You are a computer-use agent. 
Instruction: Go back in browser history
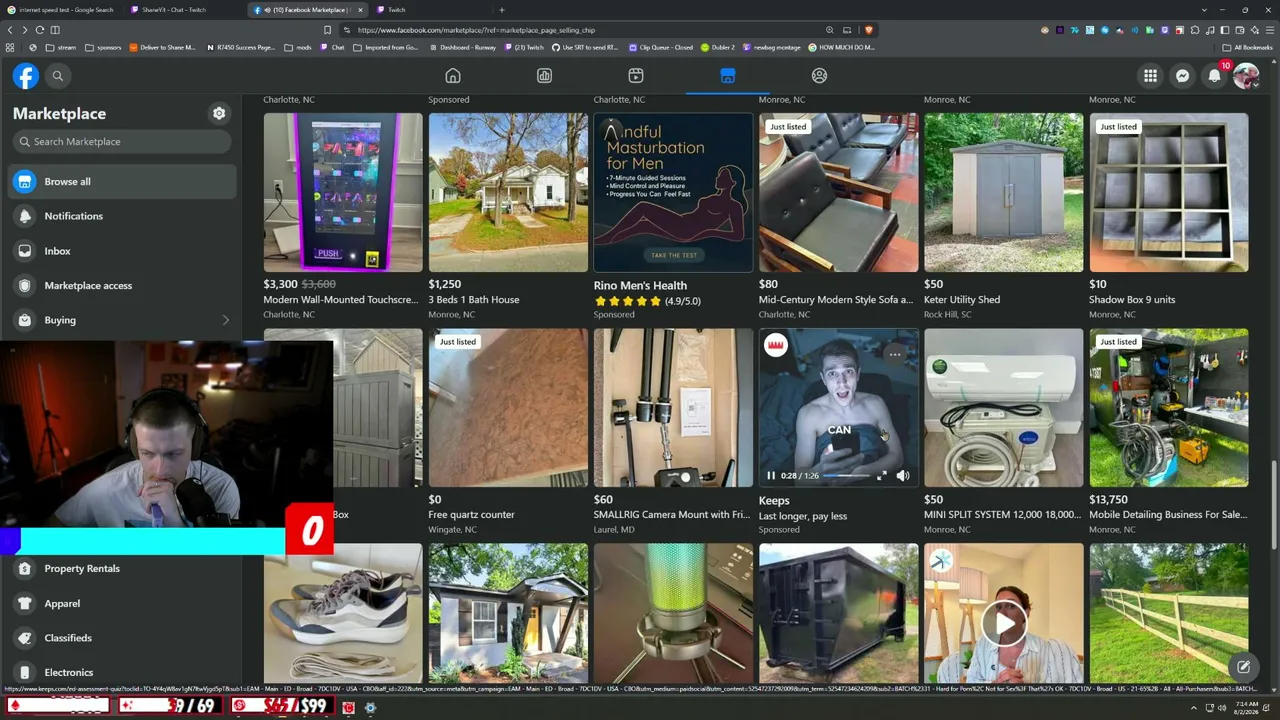10,30
